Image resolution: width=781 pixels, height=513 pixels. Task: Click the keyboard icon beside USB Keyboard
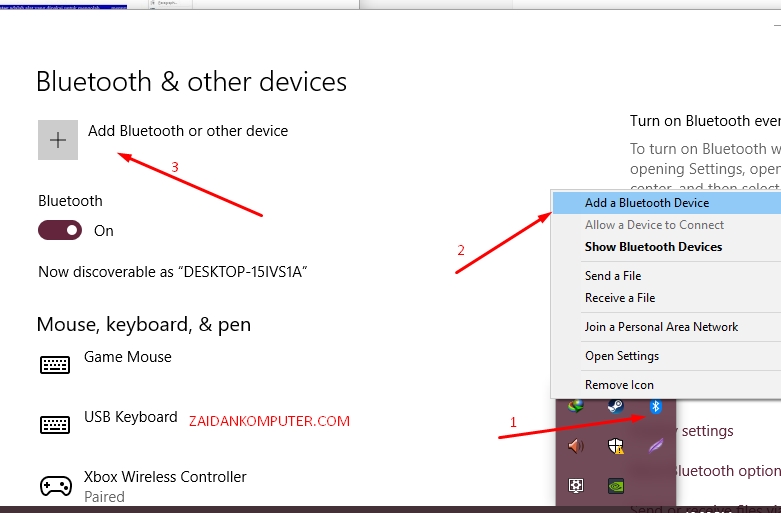click(55, 425)
